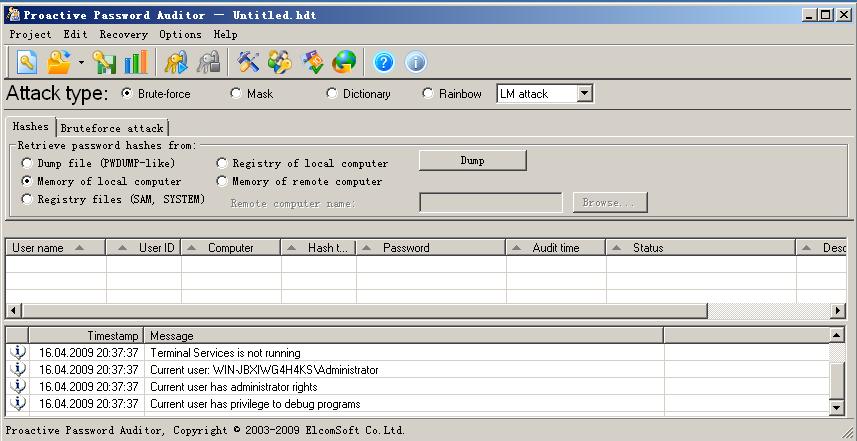This screenshot has width=857, height=441.
Task: Sort by Hash type column header
Action: pos(319,248)
